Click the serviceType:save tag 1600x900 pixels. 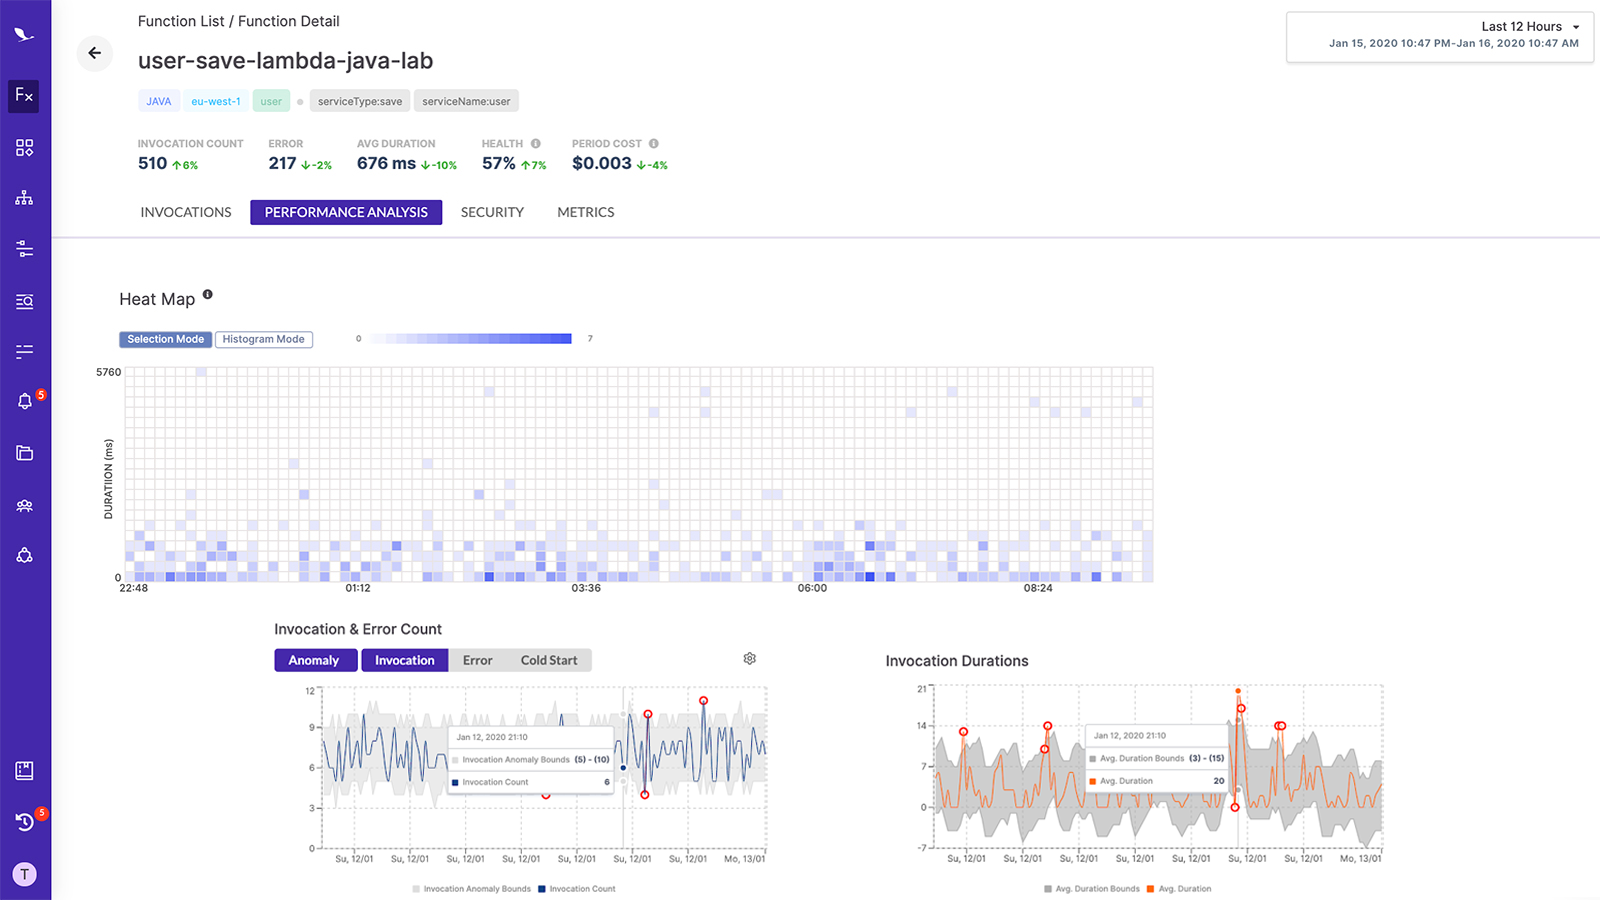coord(360,101)
